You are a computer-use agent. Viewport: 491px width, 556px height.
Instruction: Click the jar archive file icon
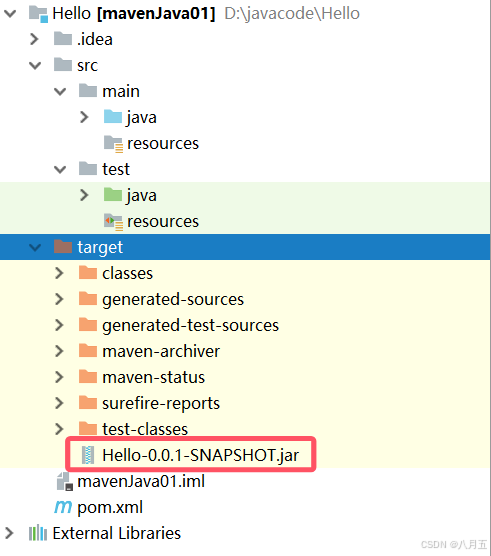88,455
